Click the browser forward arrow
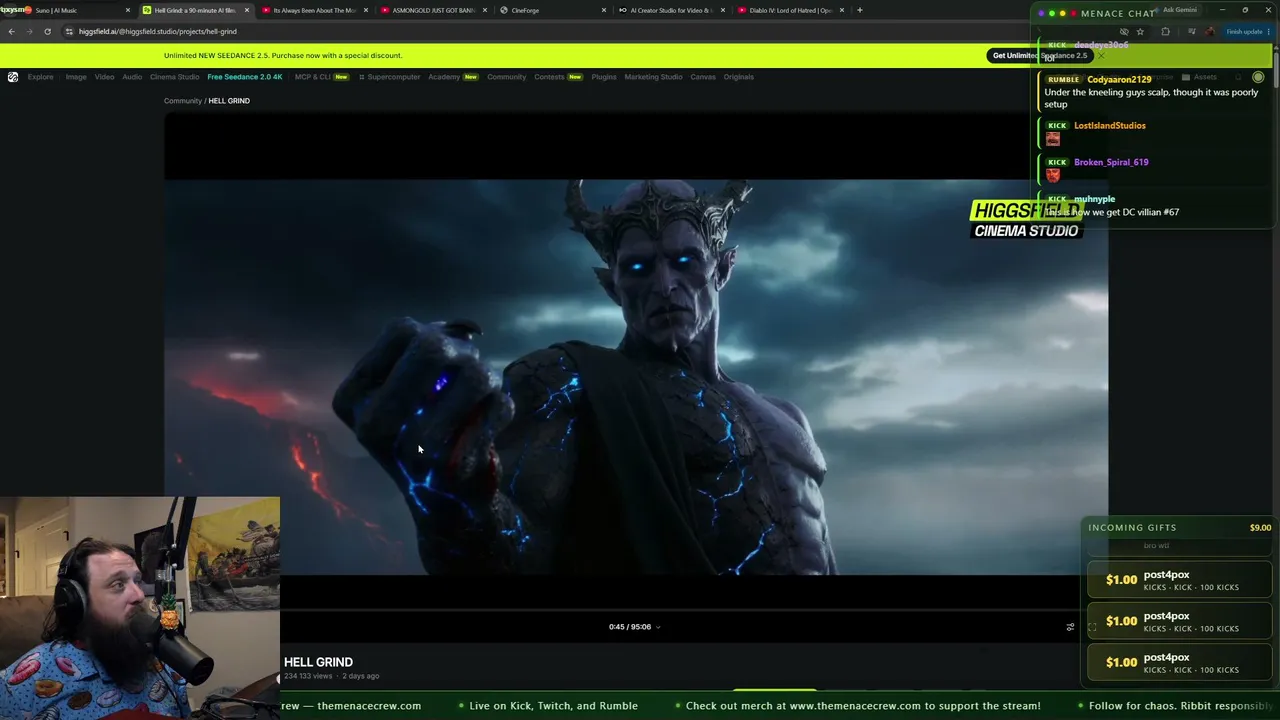1280x720 pixels. click(29, 31)
